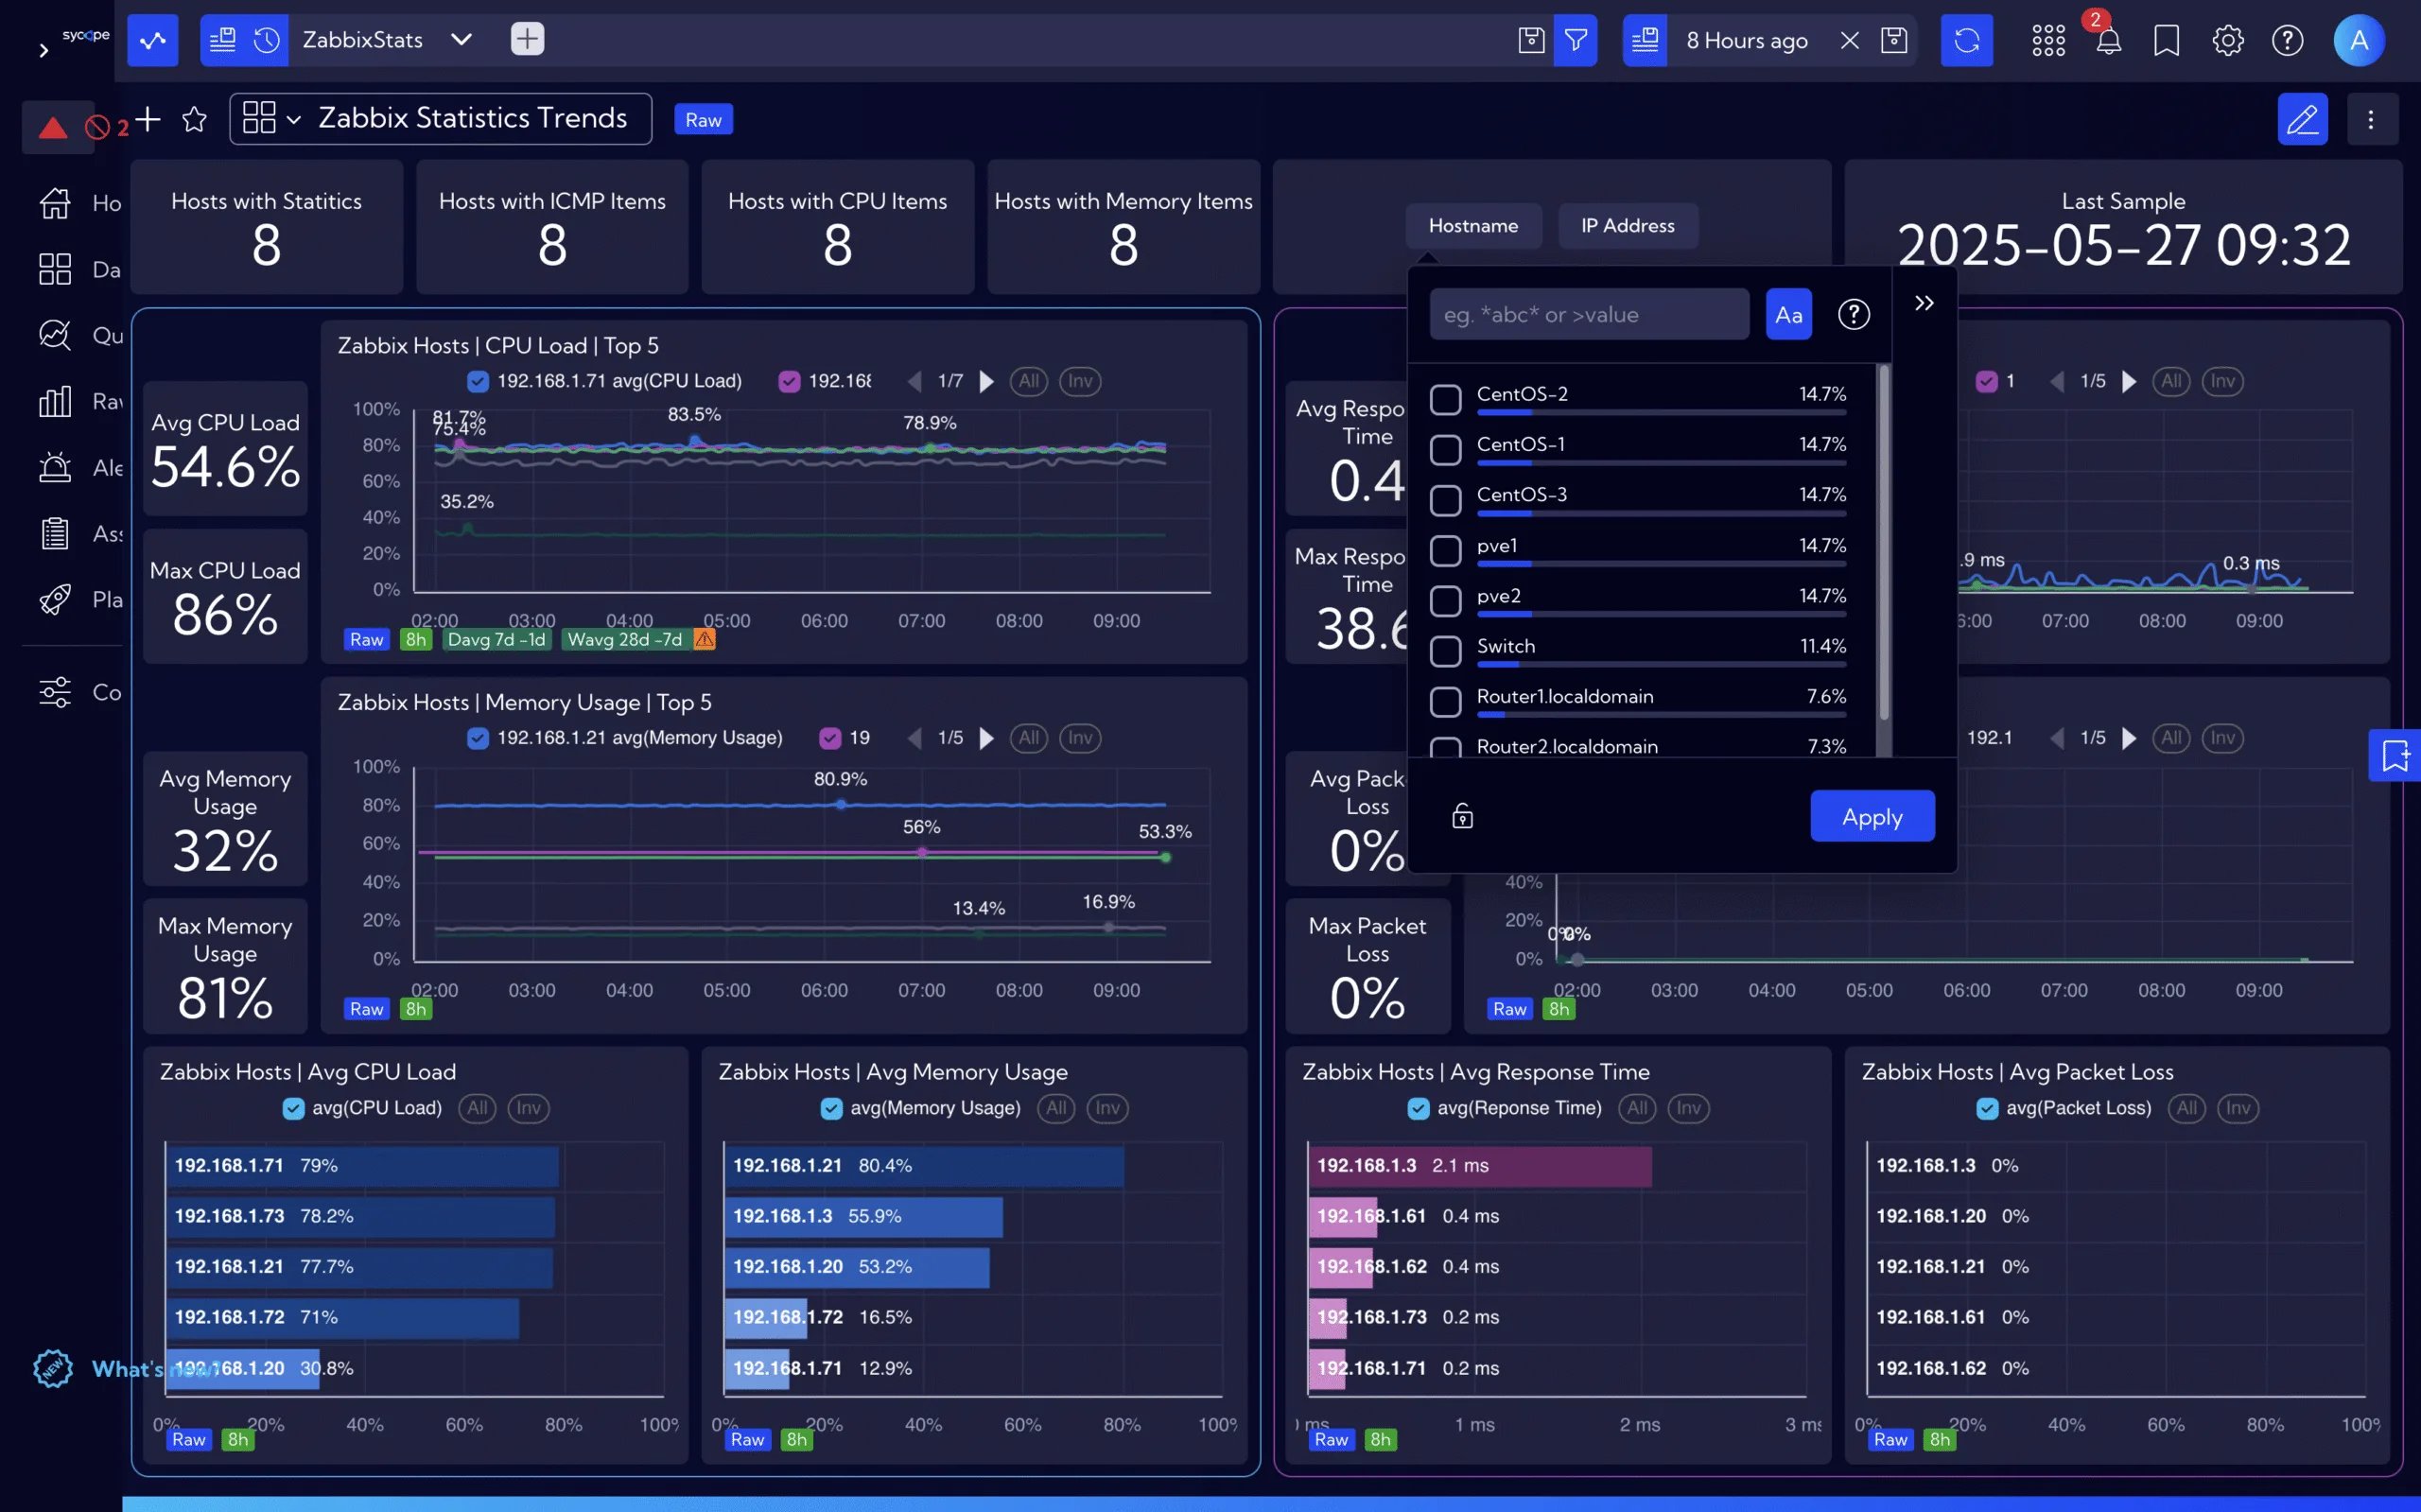
Task: Go to next CPU Load legend page
Action: tap(986, 381)
